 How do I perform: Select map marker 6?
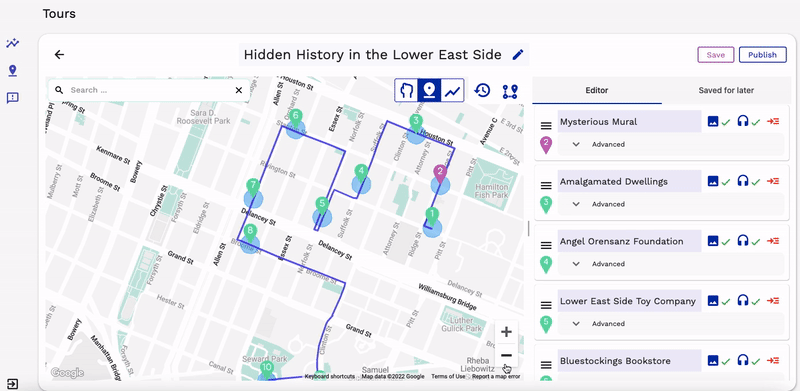pyautogui.click(x=295, y=118)
